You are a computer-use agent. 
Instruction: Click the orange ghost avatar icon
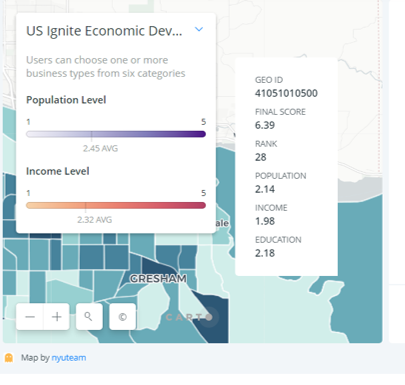click(x=9, y=358)
